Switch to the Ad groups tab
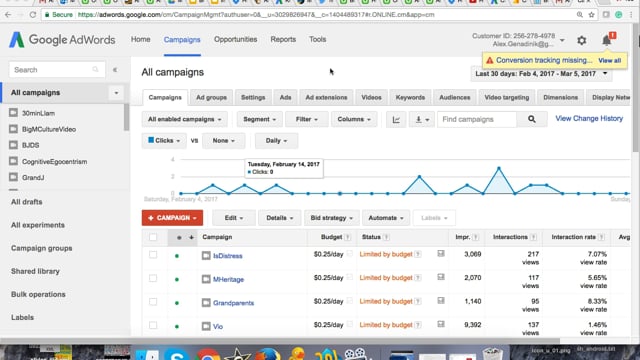This screenshot has width=640, height=360. click(x=211, y=98)
